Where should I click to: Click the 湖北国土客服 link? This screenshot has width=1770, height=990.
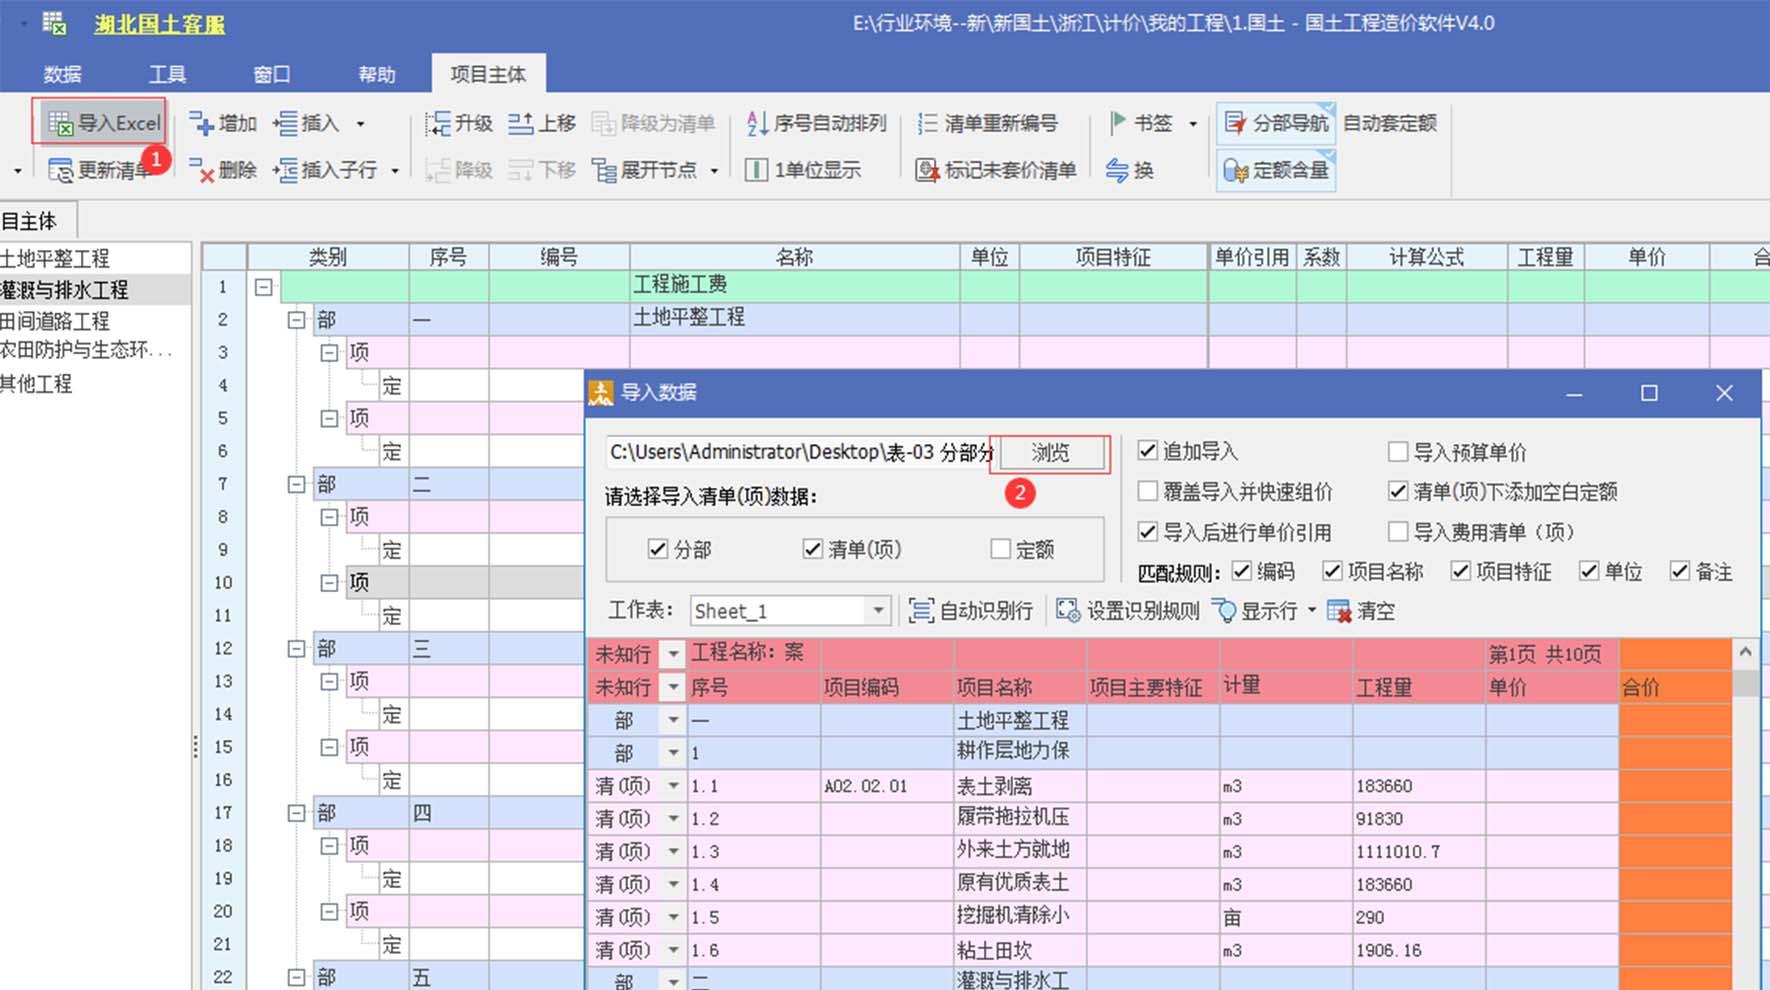(159, 24)
